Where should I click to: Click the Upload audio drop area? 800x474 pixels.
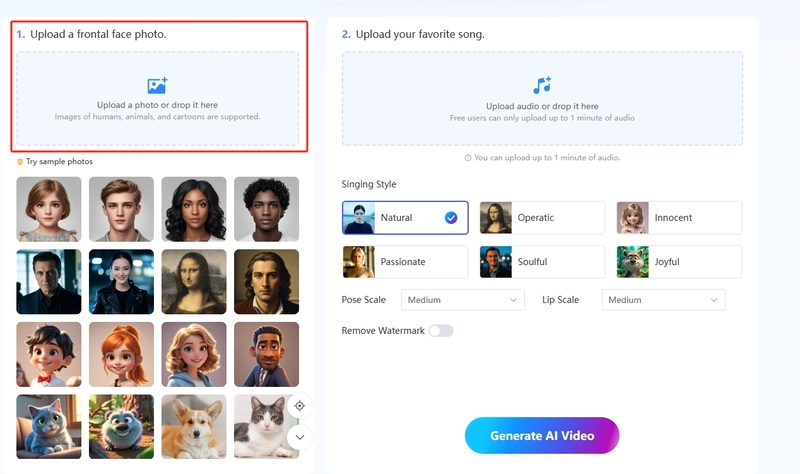(542, 100)
